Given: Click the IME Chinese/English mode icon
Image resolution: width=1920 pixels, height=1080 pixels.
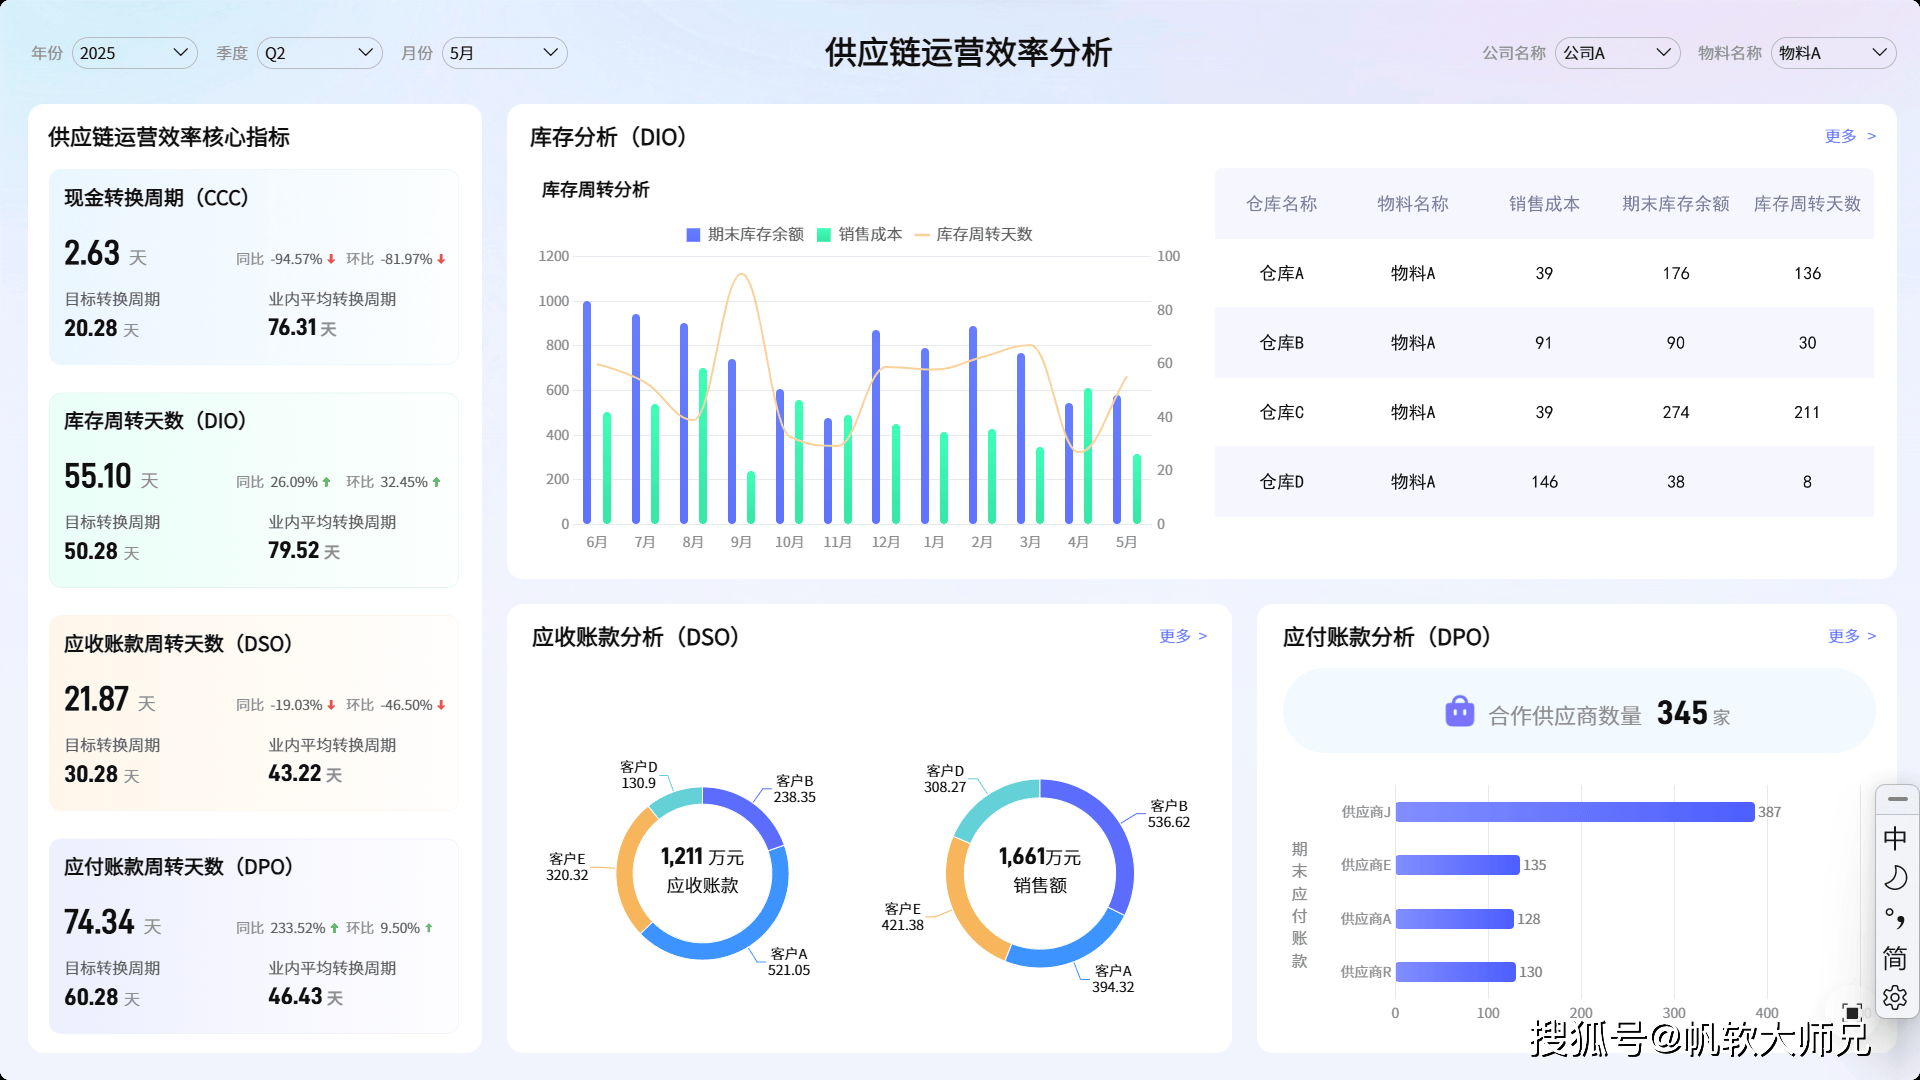Looking at the screenshot, I should [1895, 838].
